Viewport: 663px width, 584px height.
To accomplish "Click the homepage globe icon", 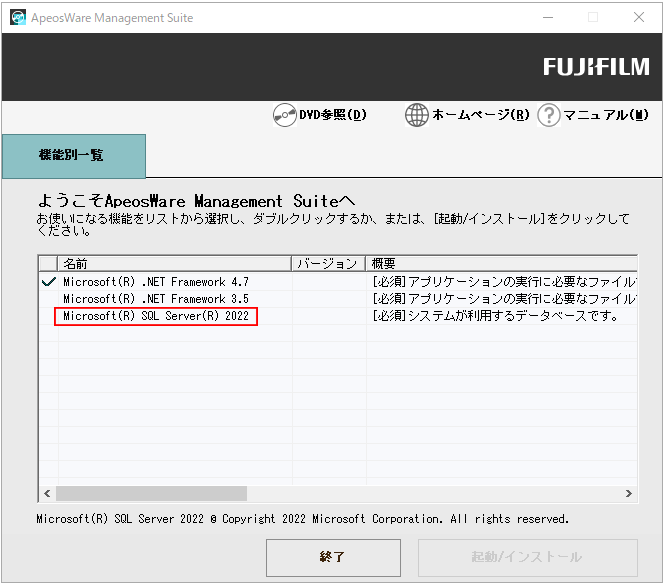I will (417, 115).
